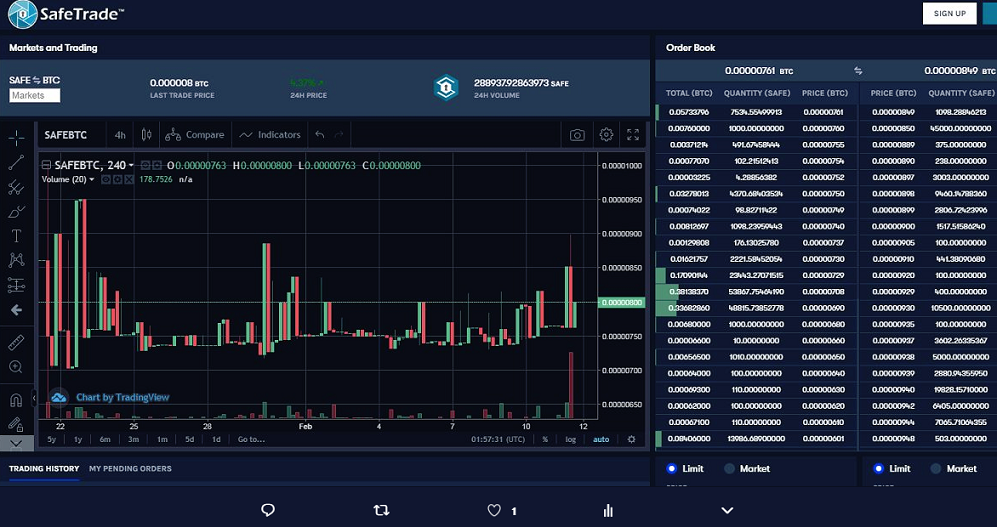Click the reply speech bubble icon
997x527 pixels.
click(x=268, y=510)
